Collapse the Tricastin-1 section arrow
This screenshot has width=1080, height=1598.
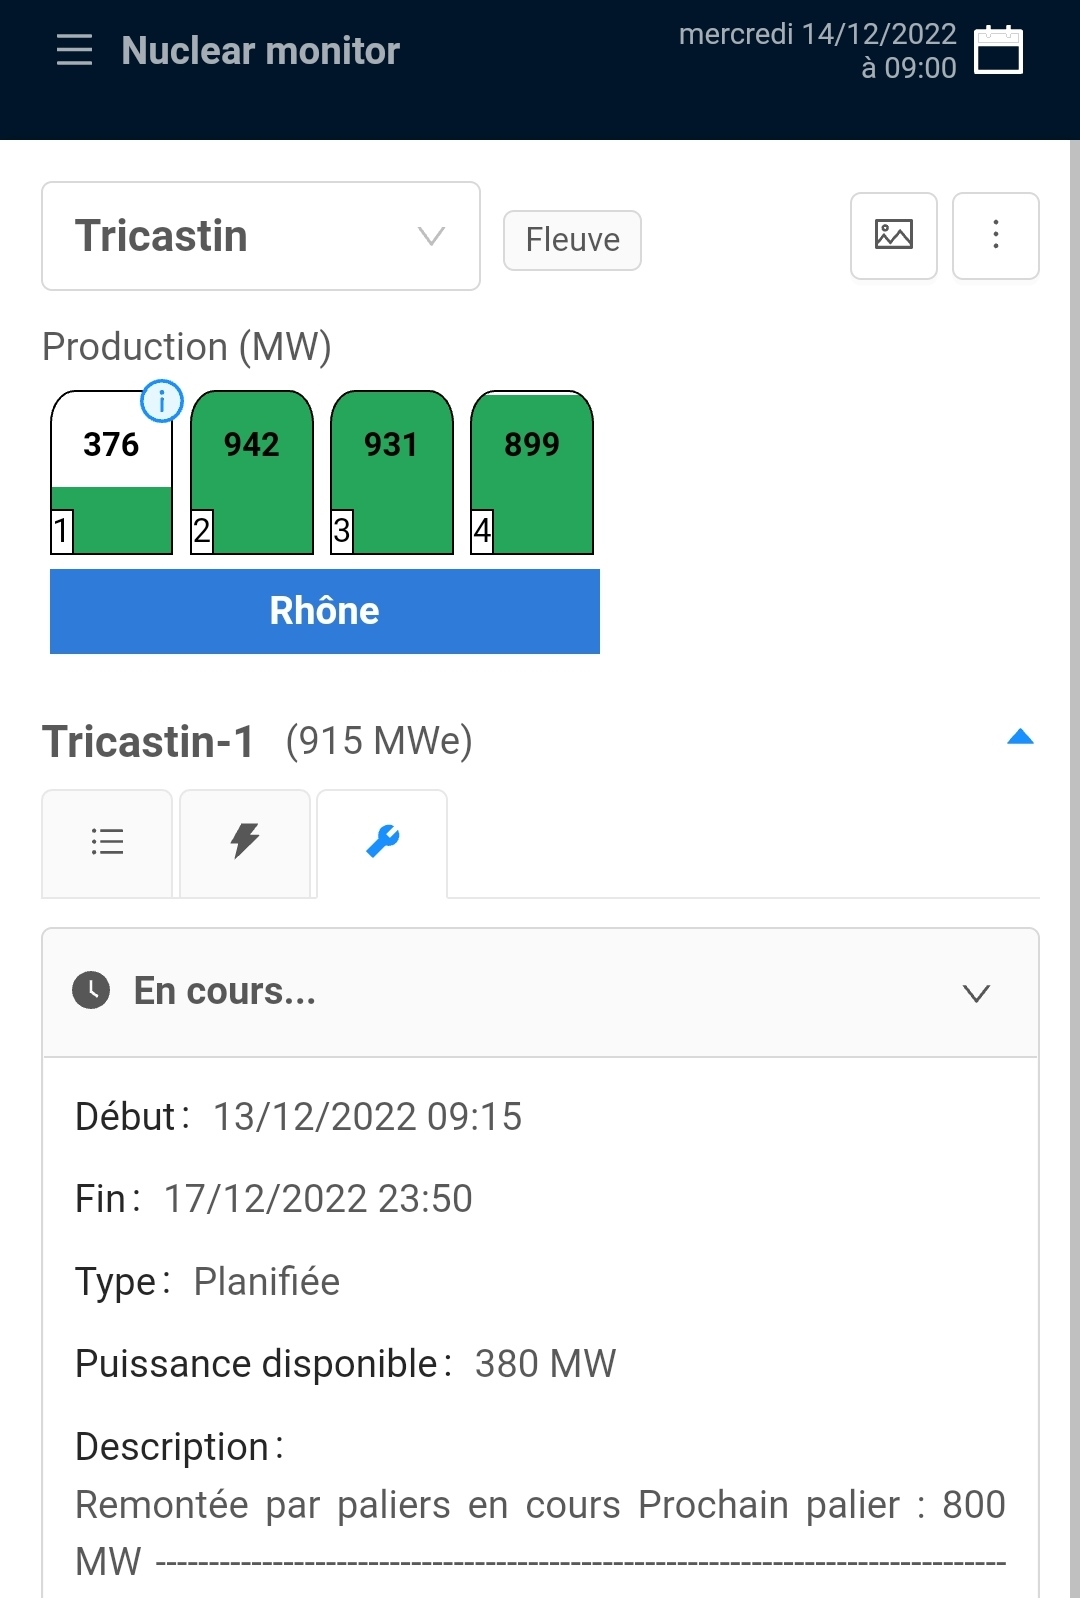pyautogui.click(x=1020, y=738)
